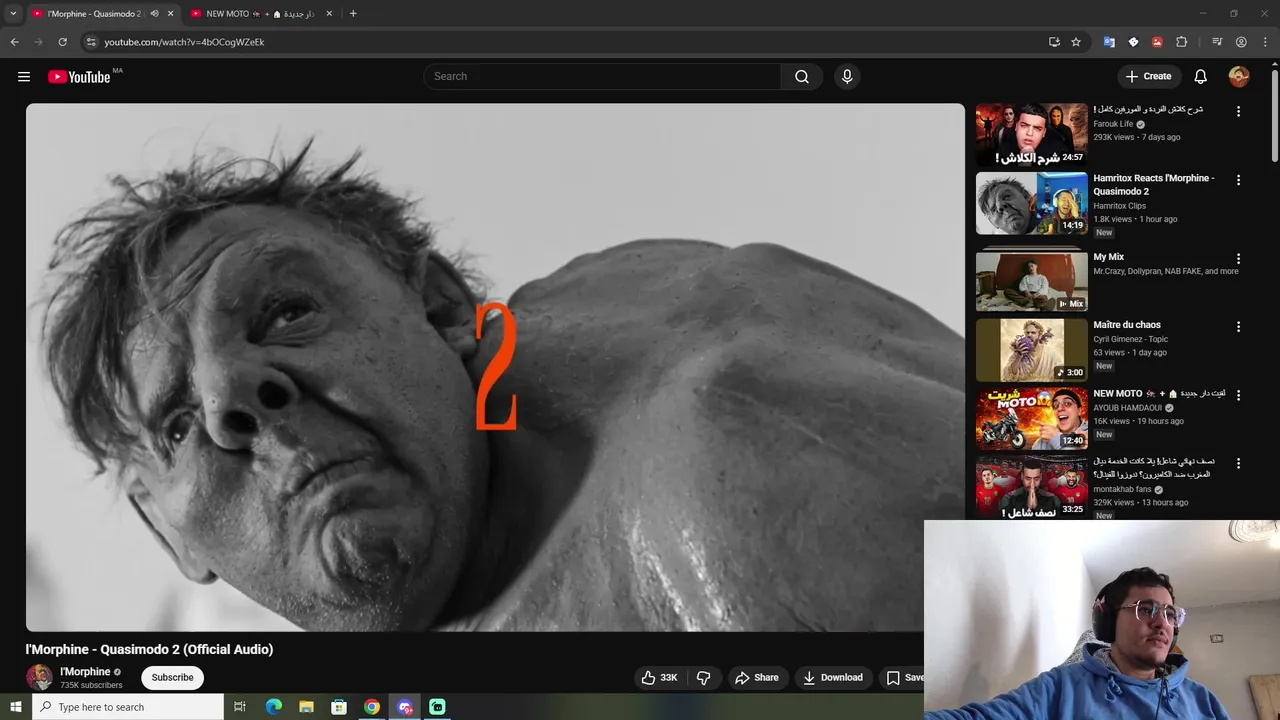Select the l'Morphine - Quasimodo 2 tab
Viewport: 1280px width, 720px height.
click(94, 14)
